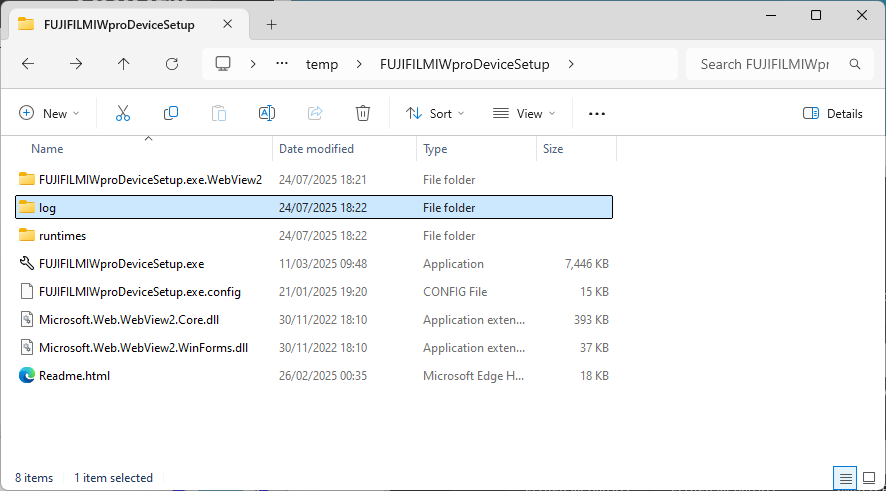Click the DLL icon of WebView2.WinForms.dll
886x491 pixels.
point(27,347)
